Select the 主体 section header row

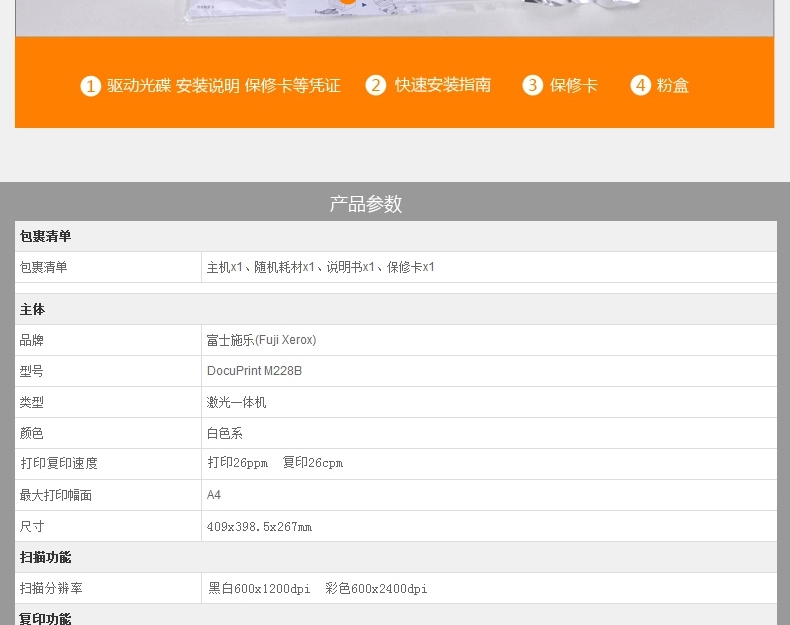tap(33, 309)
